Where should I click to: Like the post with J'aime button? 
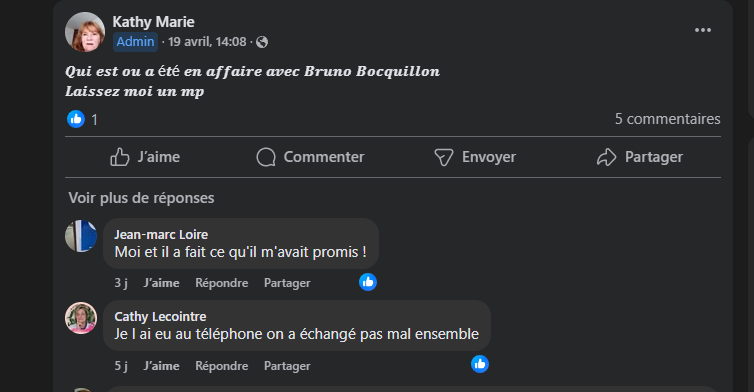click(x=145, y=157)
